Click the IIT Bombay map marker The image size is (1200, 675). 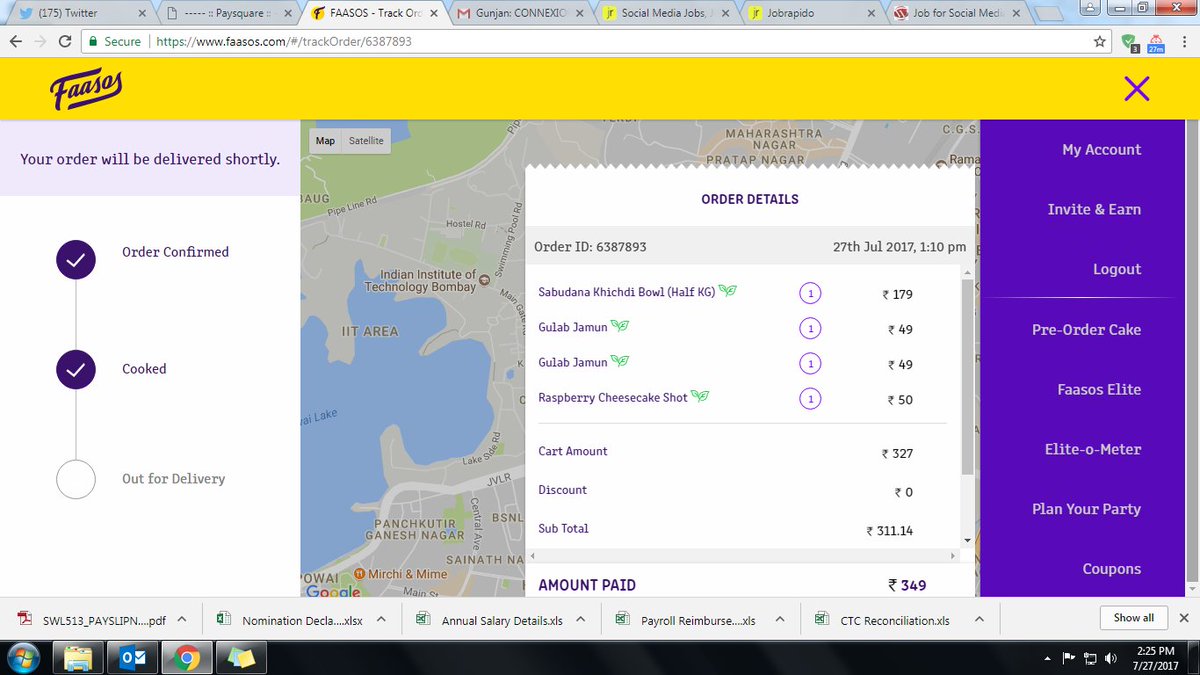(486, 283)
